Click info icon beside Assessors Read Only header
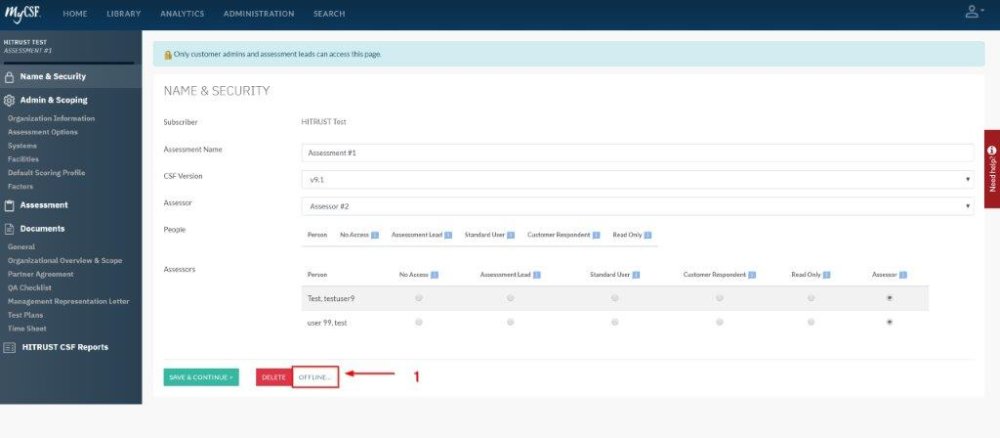Screen dimensions: 1000x438 click(827, 275)
